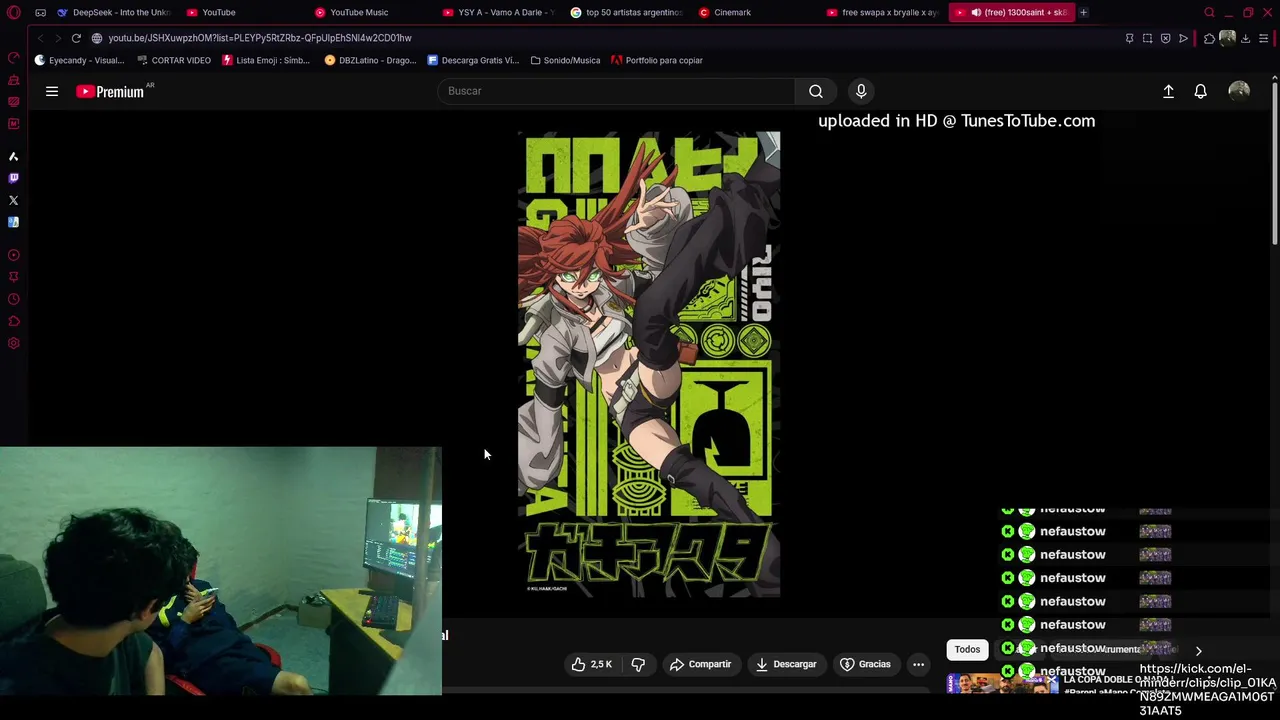The image size is (1280, 720).
Task: Open Portfolio para copiar bookmark
Action: [657, 60]
